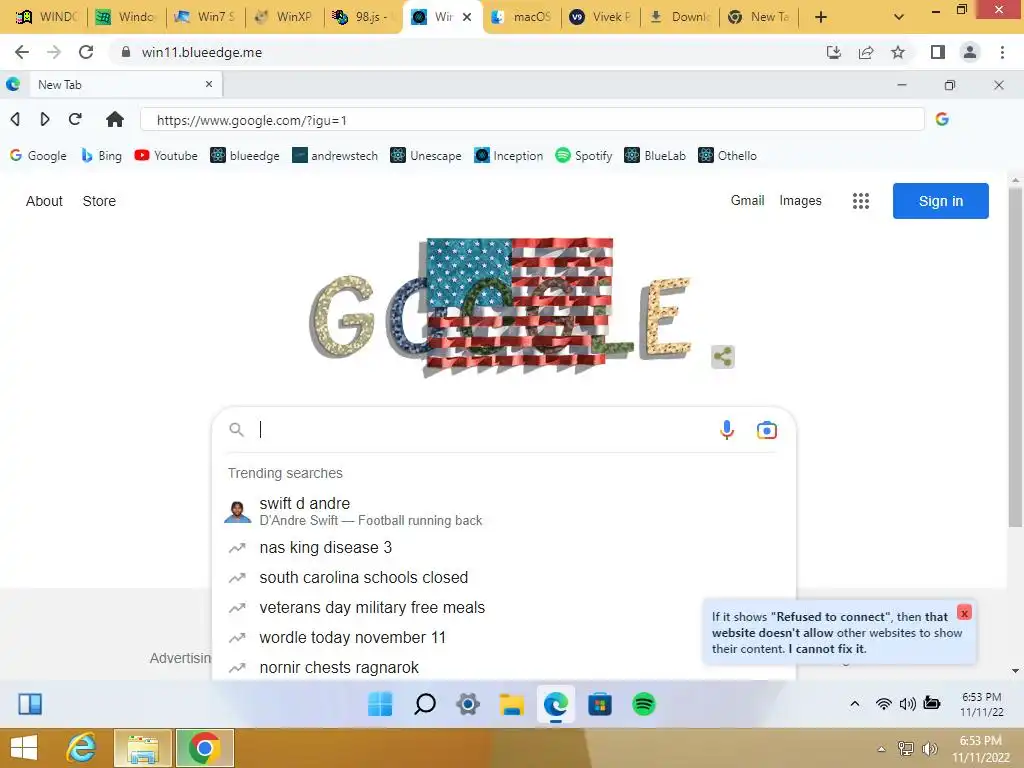Click the voice search microphone icon
This screenshot has height=768, width=1024.
point(727,430)
